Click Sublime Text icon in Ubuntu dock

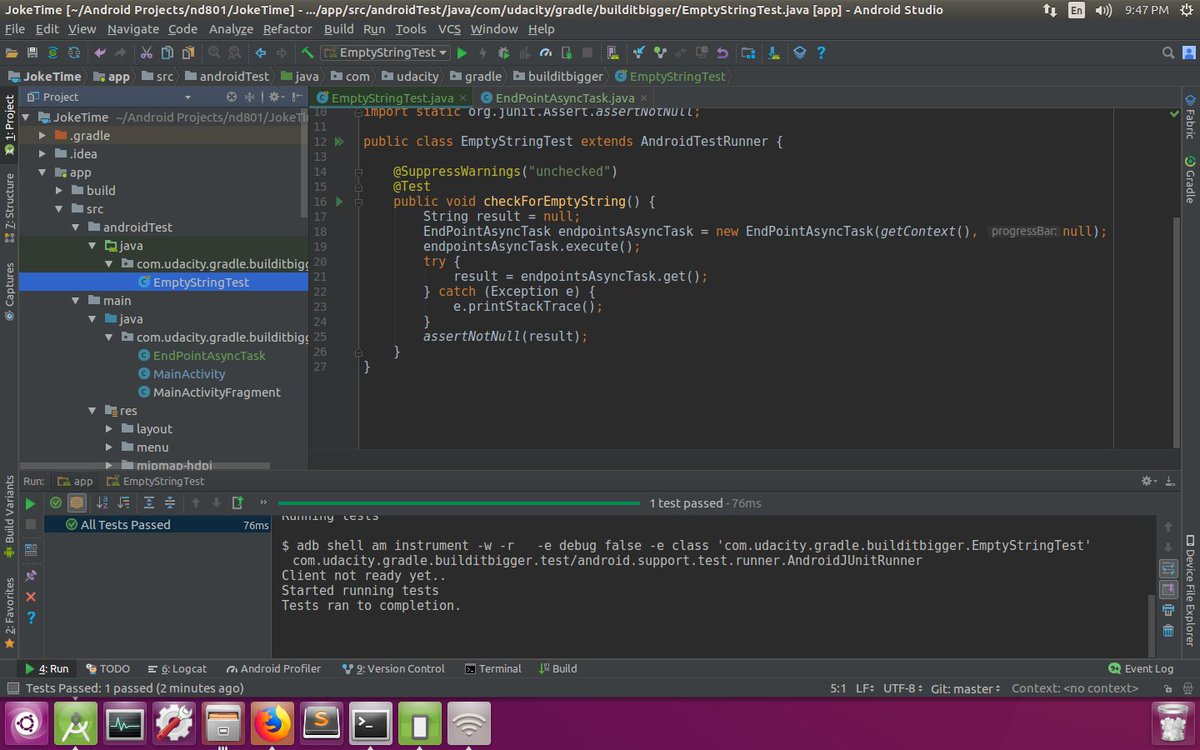coord(321,723)
